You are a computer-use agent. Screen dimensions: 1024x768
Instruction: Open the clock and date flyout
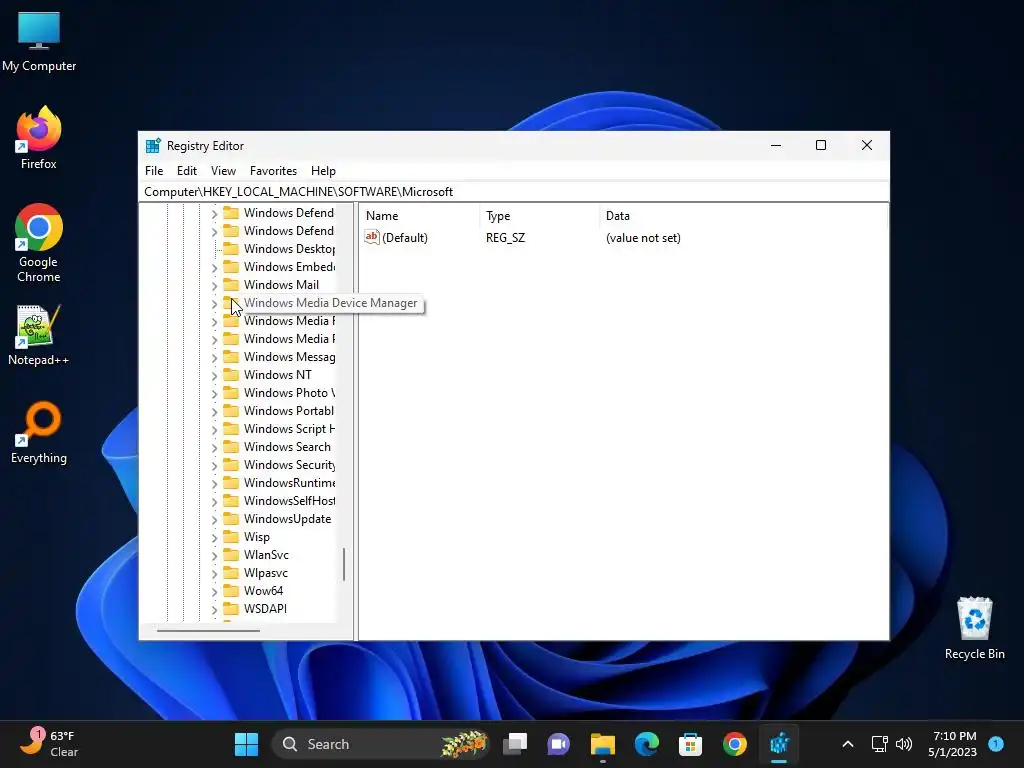coord(953,744)
